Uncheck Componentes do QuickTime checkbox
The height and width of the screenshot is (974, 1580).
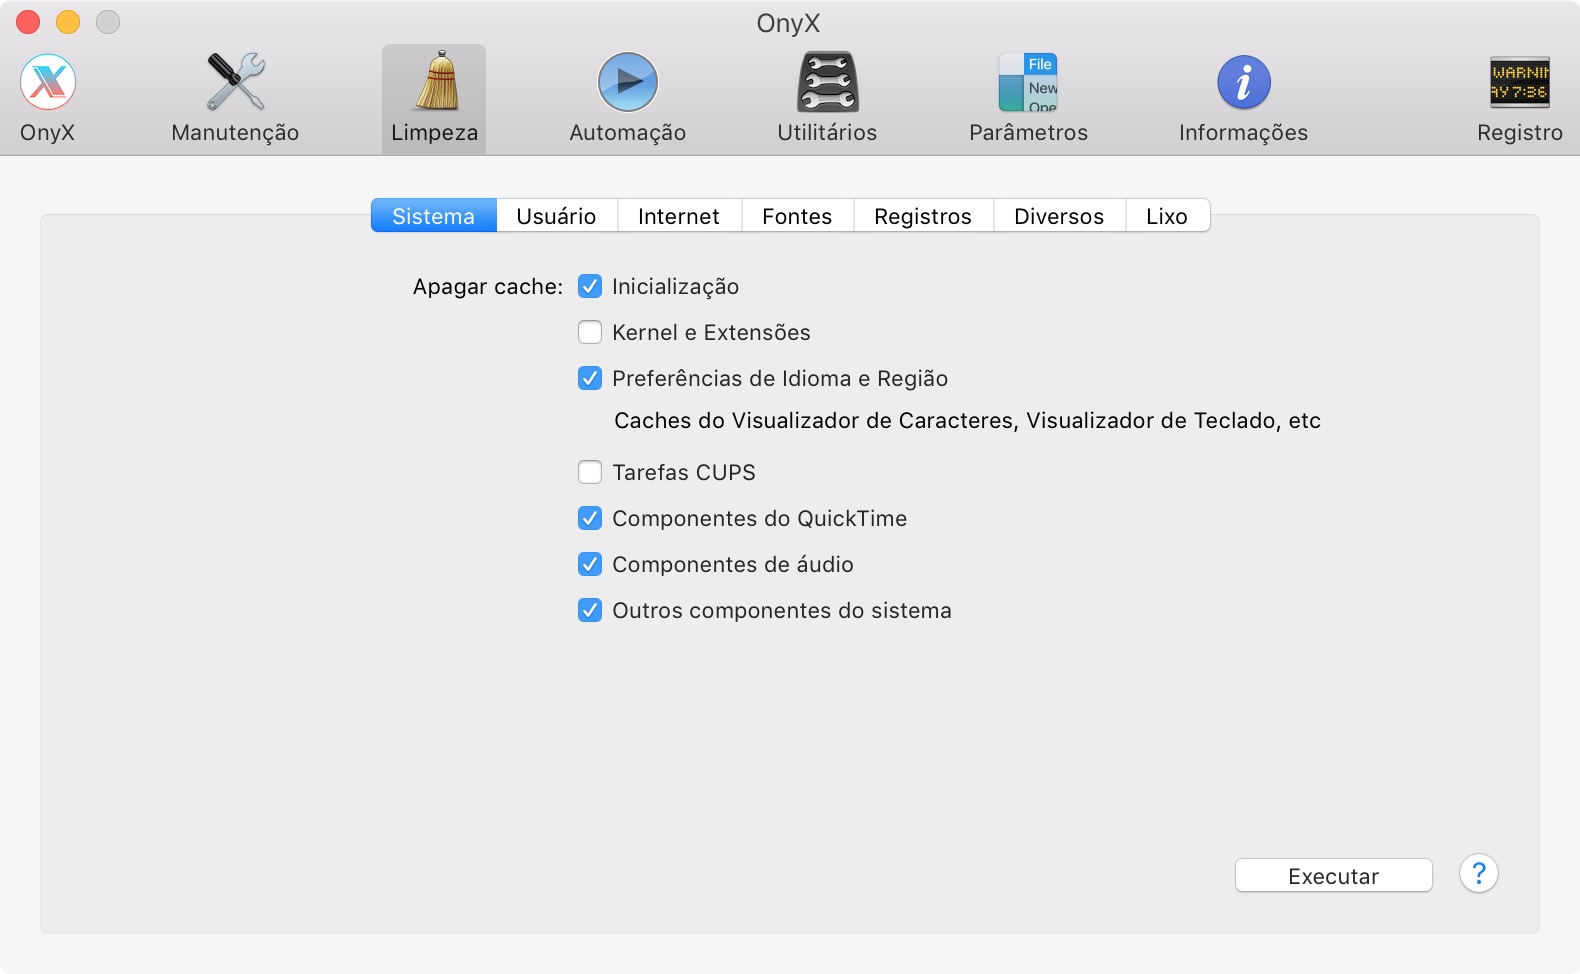pyautogui.click(x=590, y=518)
